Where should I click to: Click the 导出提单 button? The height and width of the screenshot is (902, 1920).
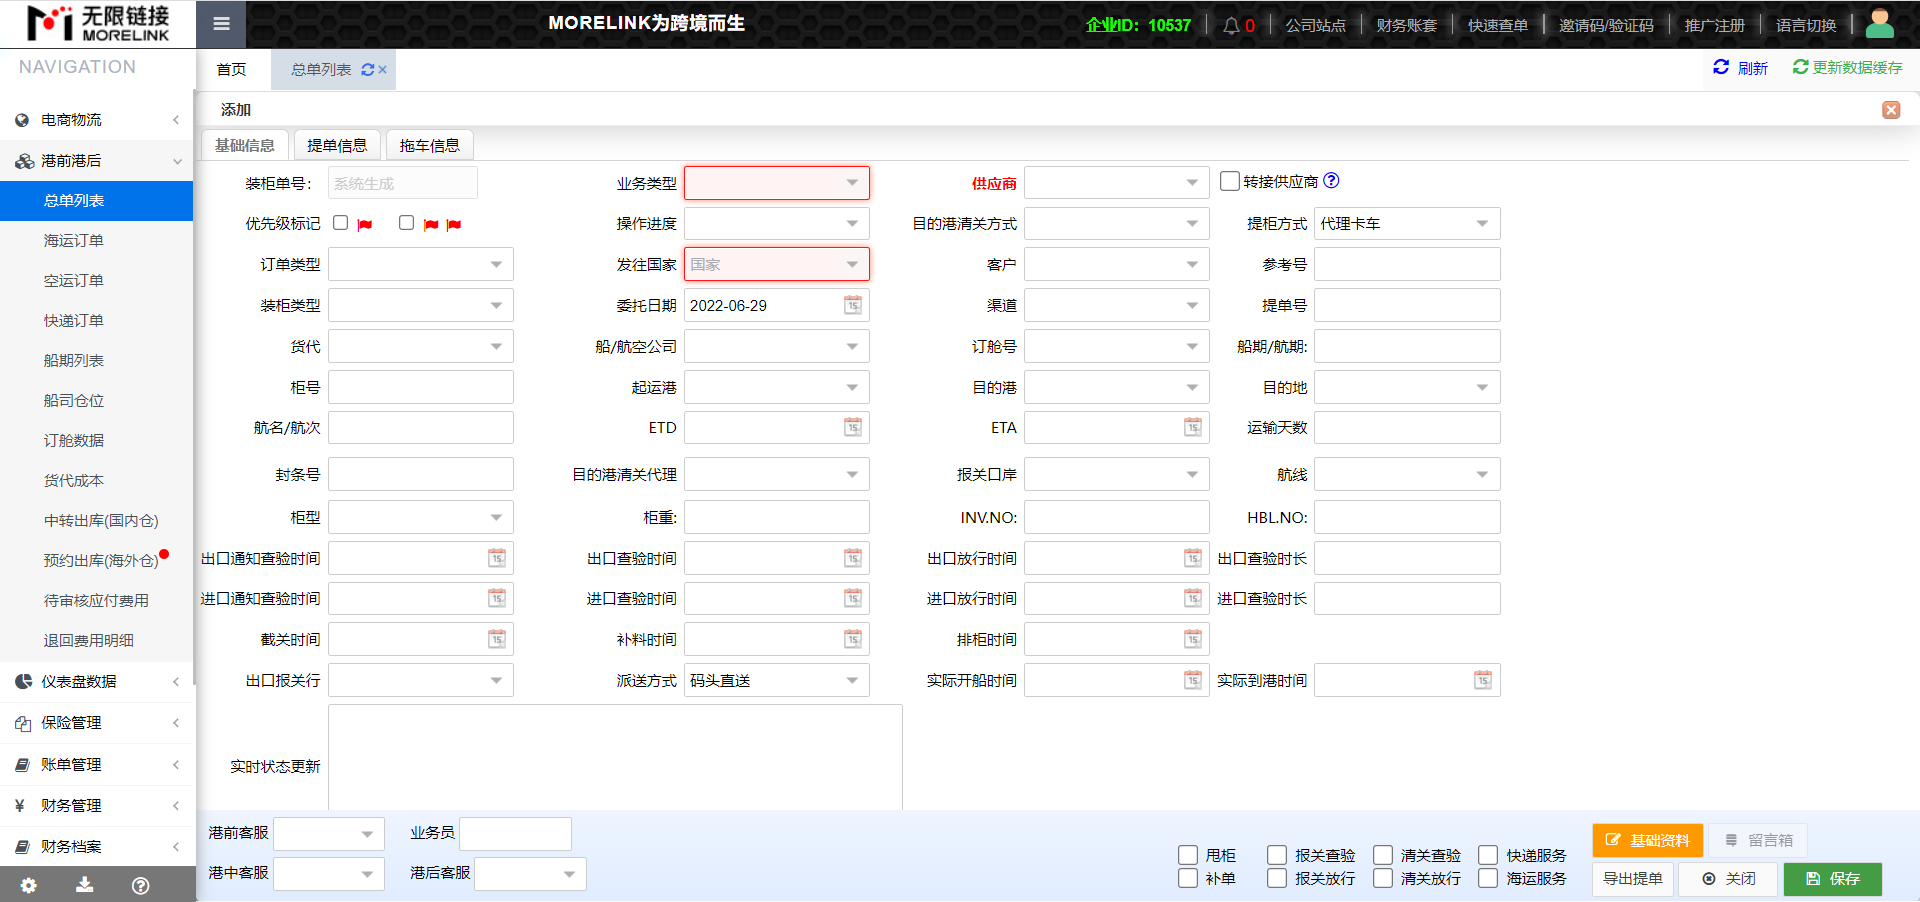[1632, 879]
